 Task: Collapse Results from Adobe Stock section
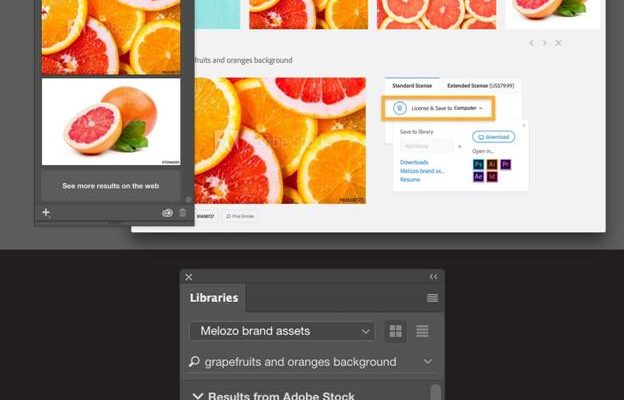[x=198, y=396]
